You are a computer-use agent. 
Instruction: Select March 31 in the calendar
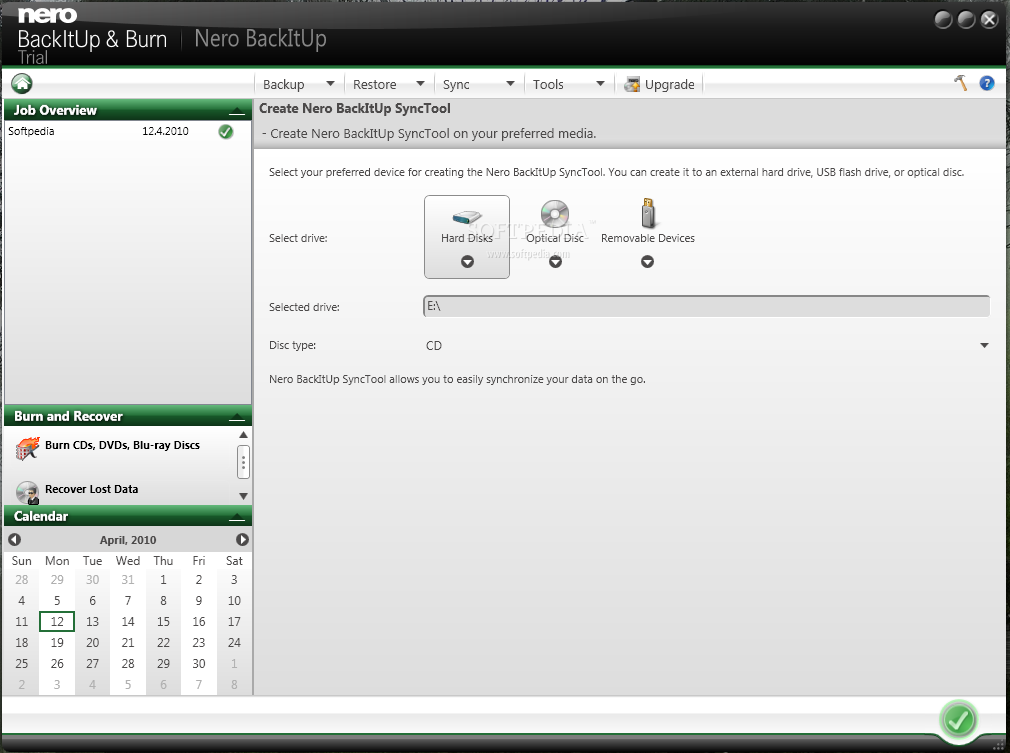(128, 580)
